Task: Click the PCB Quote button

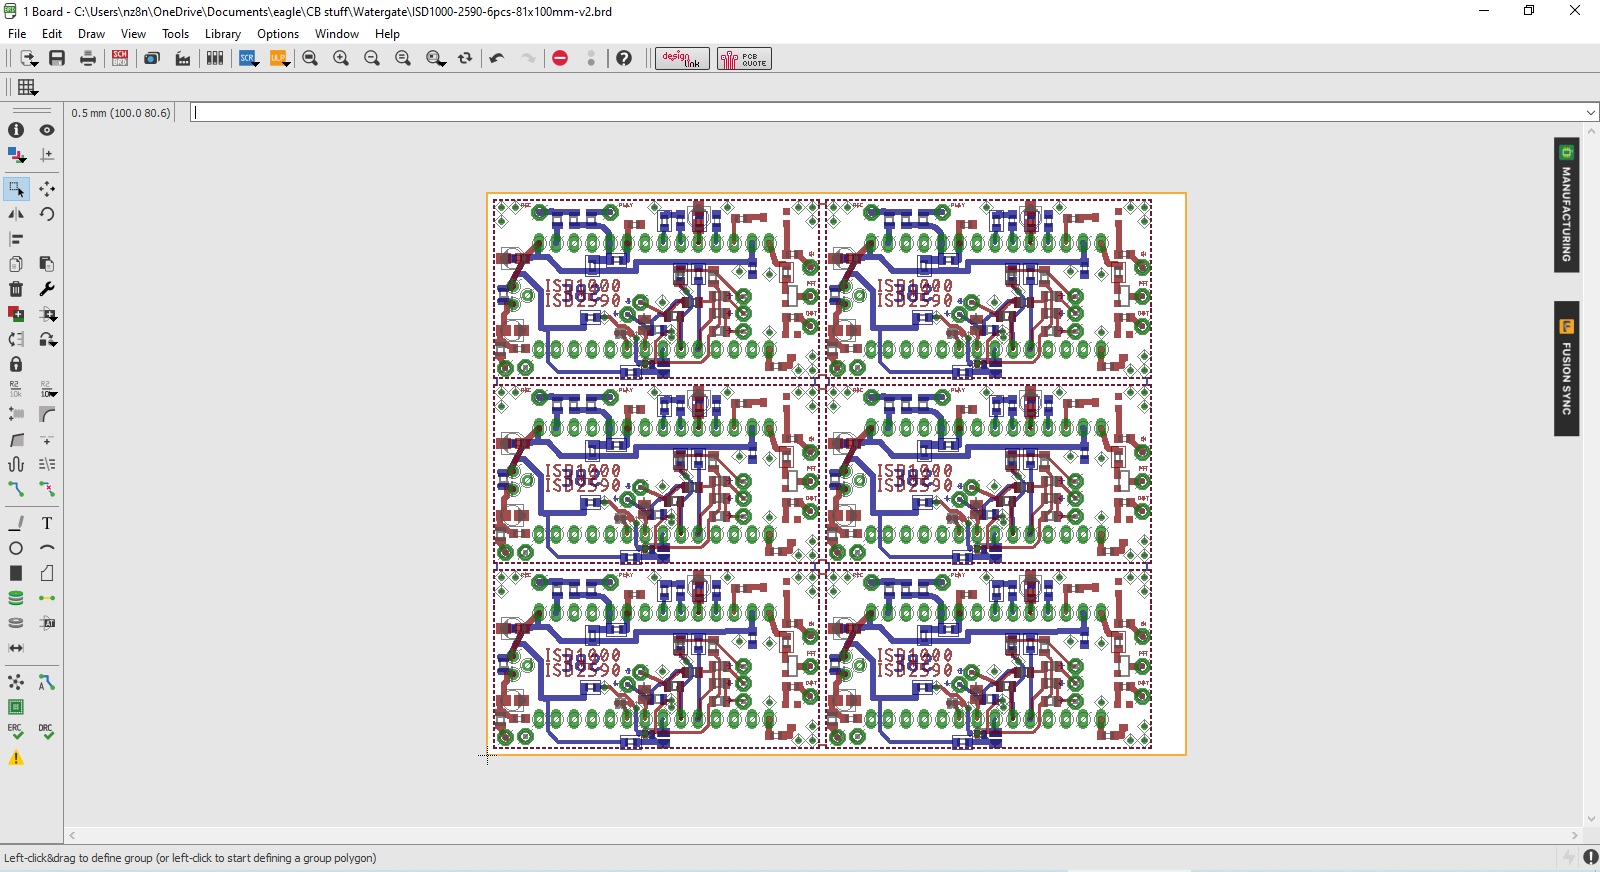Action: [744, 59]
